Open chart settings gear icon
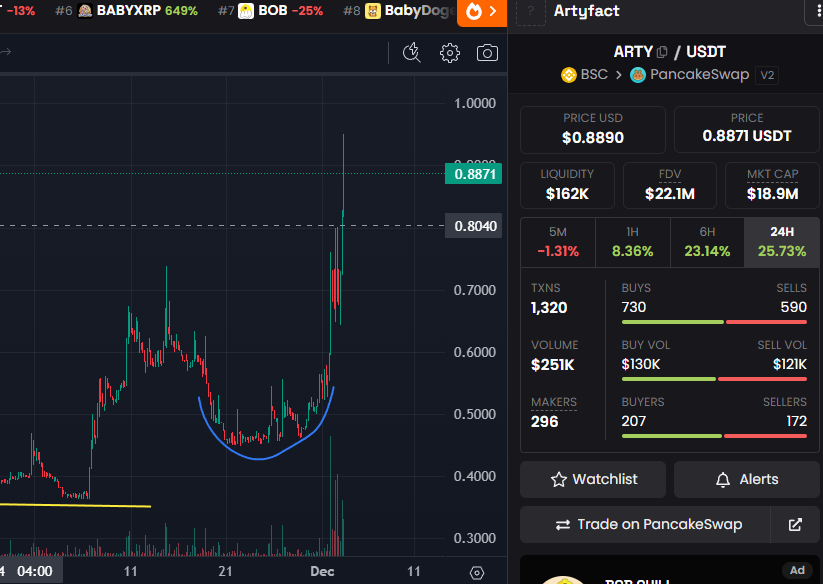Image resolution: width=823 pixels, height=584 pixels. (450, 53)
